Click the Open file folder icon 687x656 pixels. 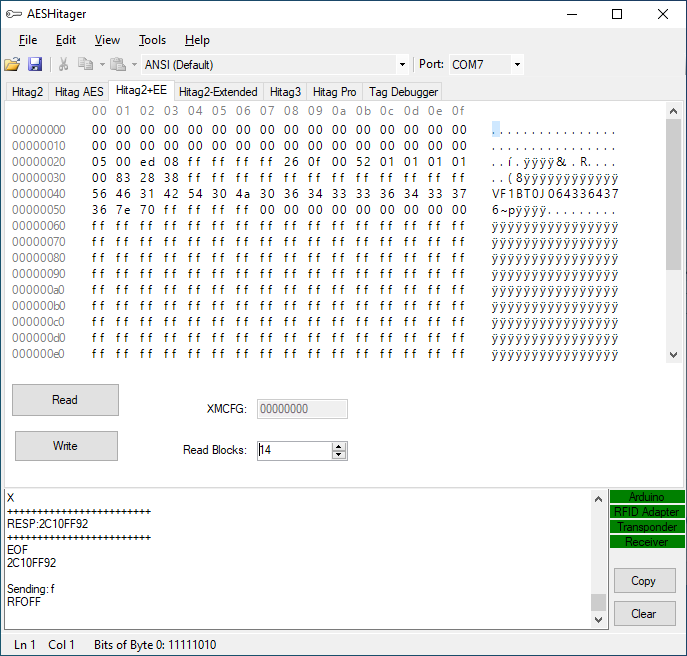pyautogui.click(x=12, y=64)
